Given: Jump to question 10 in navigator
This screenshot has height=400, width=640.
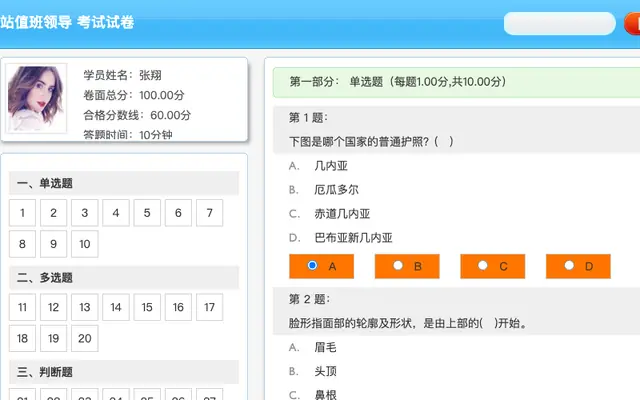Looking at the screenshot, I should (x=84, y=244).
